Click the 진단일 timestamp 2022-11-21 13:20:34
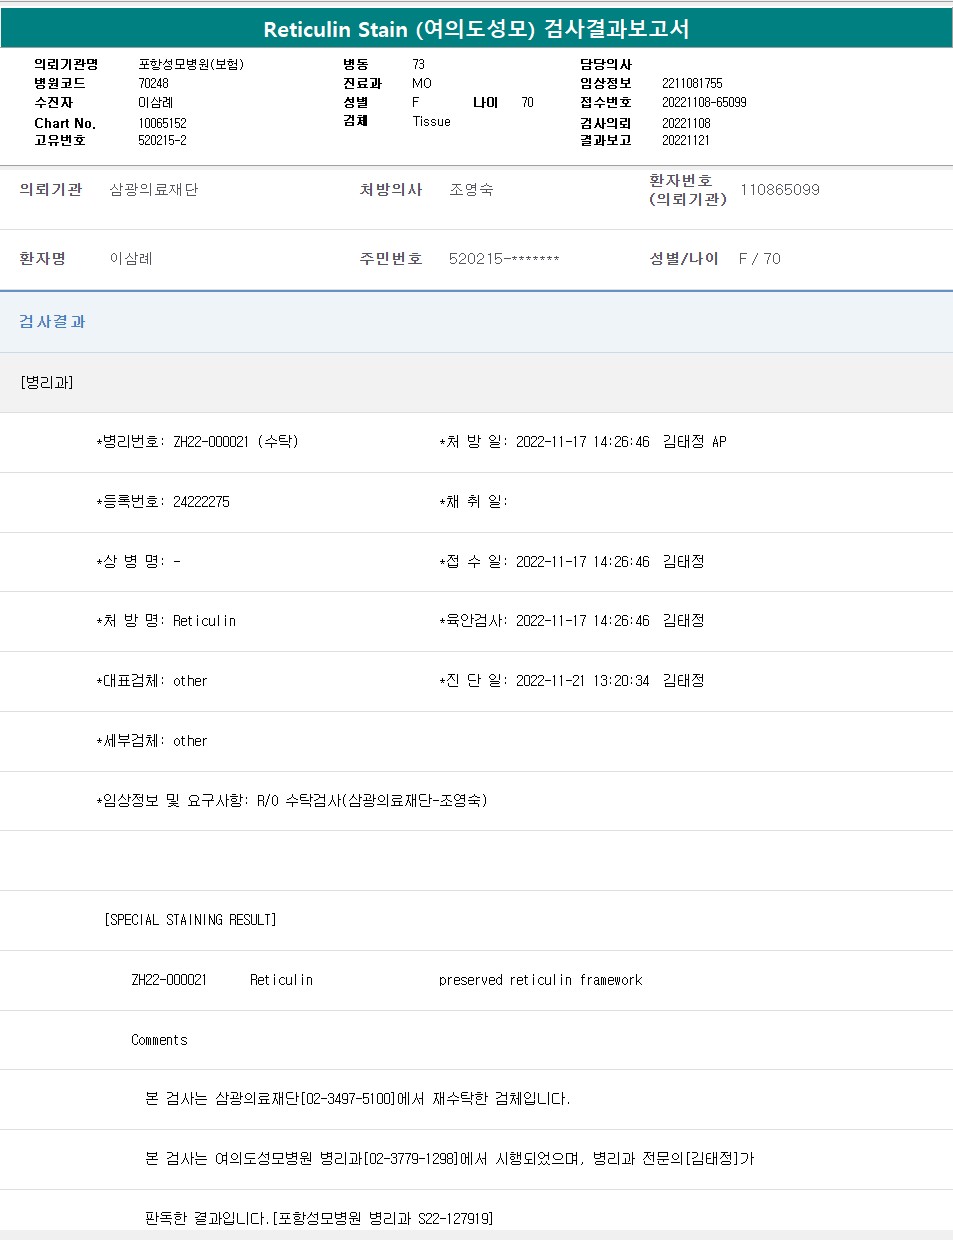Viewport: 953px width, 1240px height. click(582, 681)
